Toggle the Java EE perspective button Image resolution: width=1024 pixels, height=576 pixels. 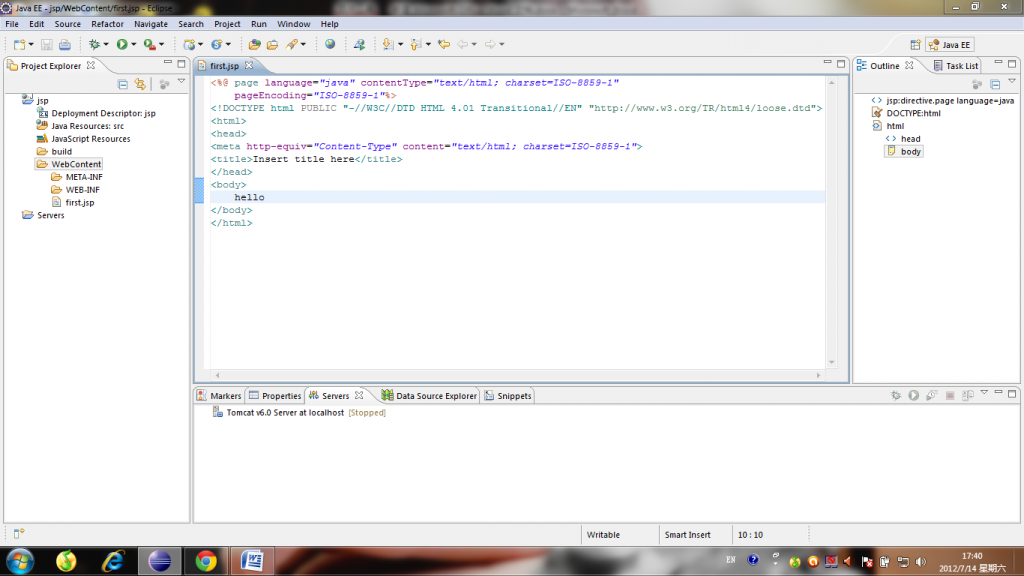[950, 44]
